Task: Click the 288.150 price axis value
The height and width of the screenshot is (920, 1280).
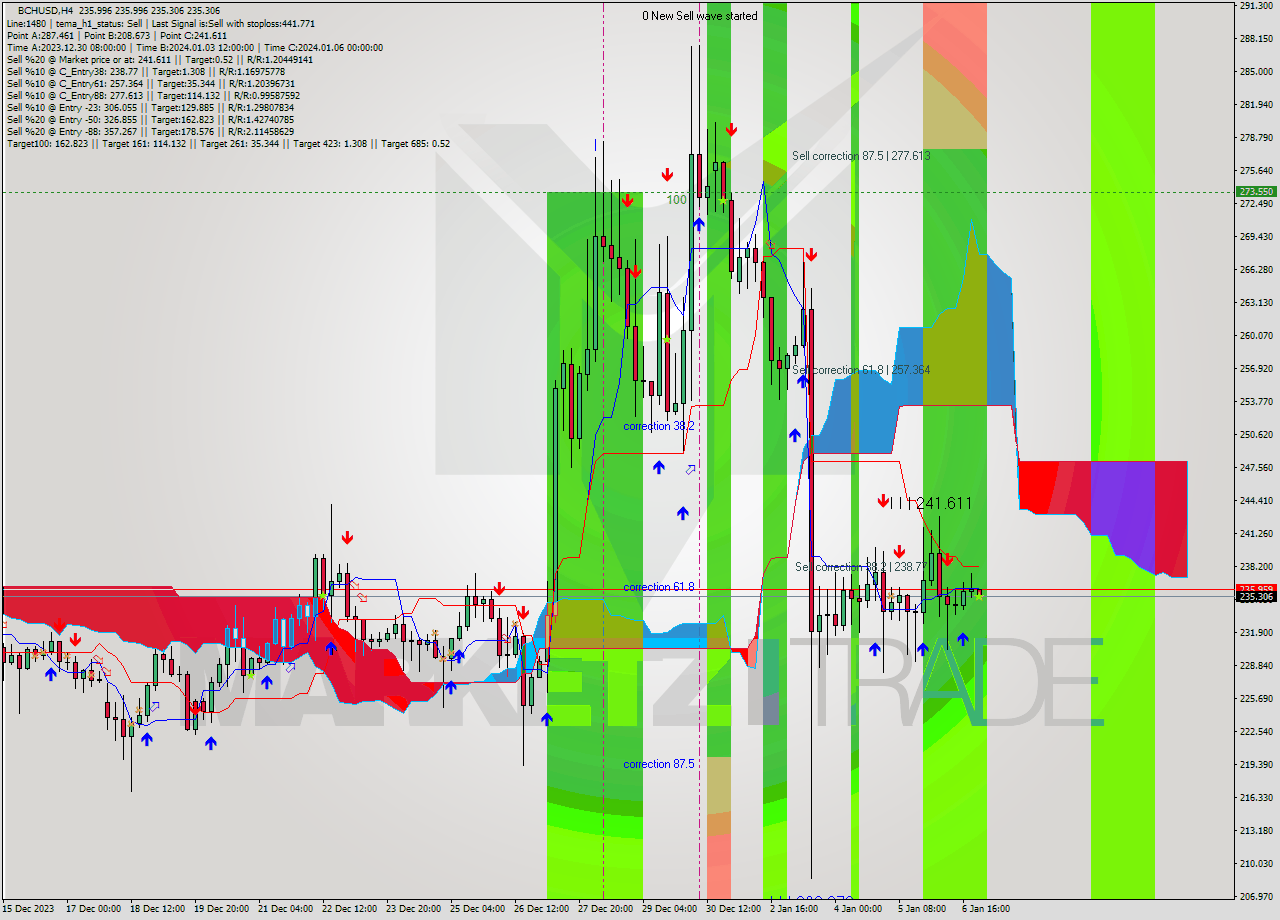Action: [1256, 39]
